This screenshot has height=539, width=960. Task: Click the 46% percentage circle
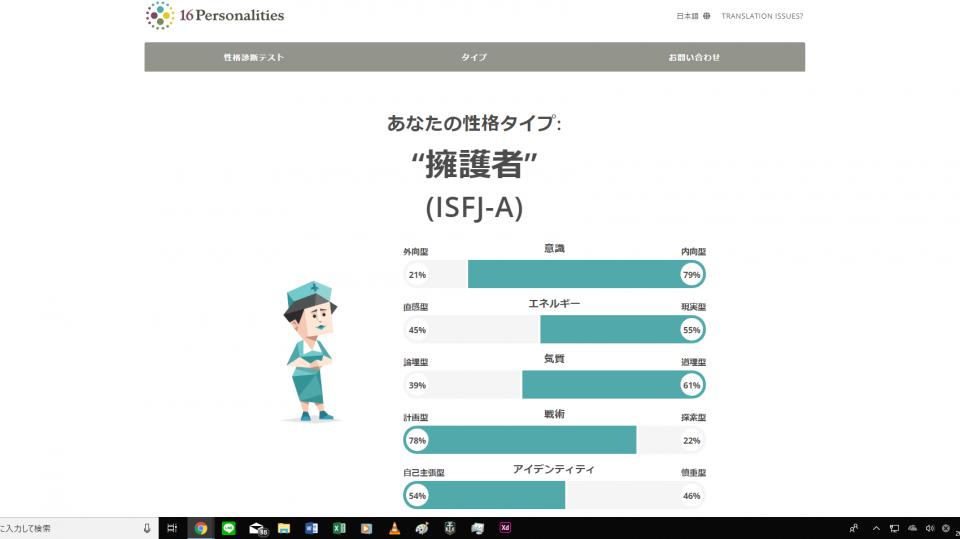point(691,496)
